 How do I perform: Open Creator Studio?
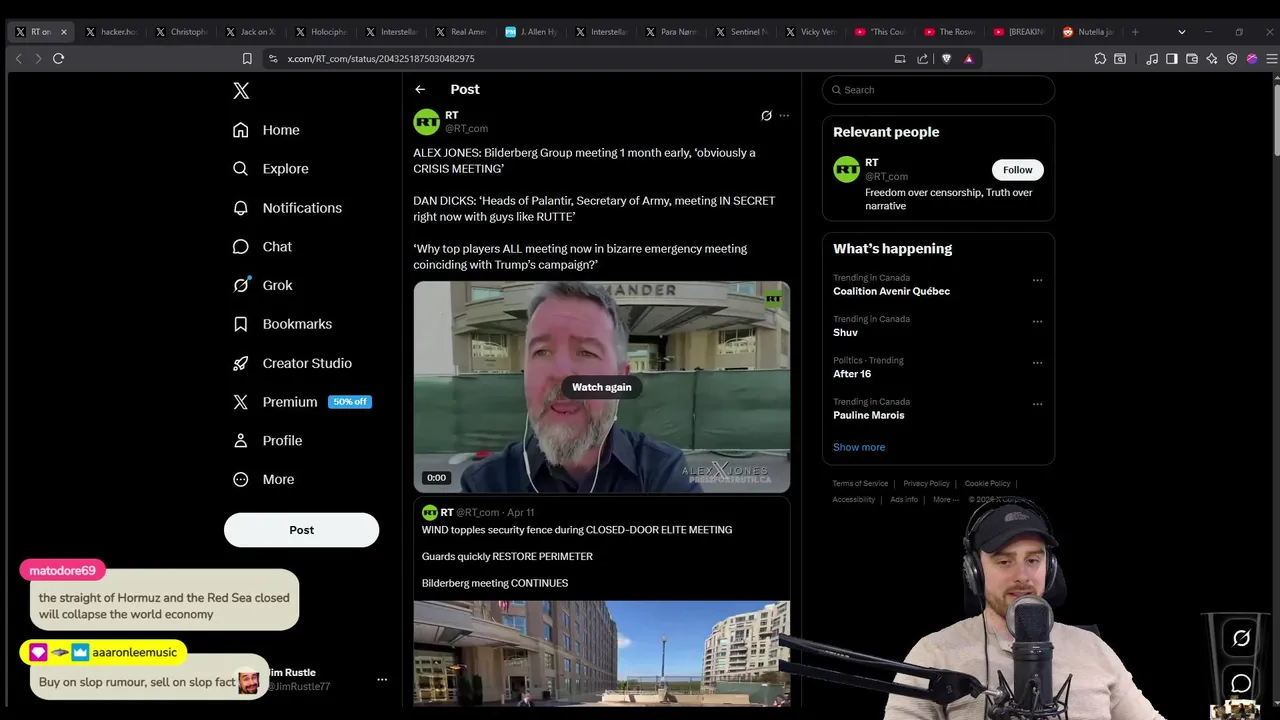click(x=292, y=363)
